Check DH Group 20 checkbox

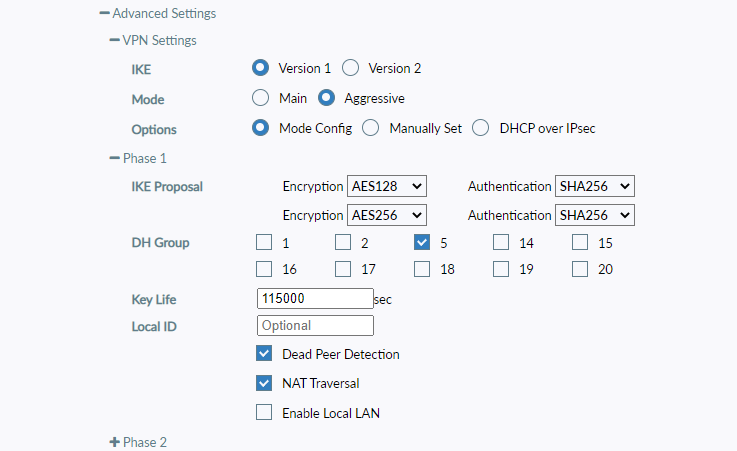click(580, 269)
